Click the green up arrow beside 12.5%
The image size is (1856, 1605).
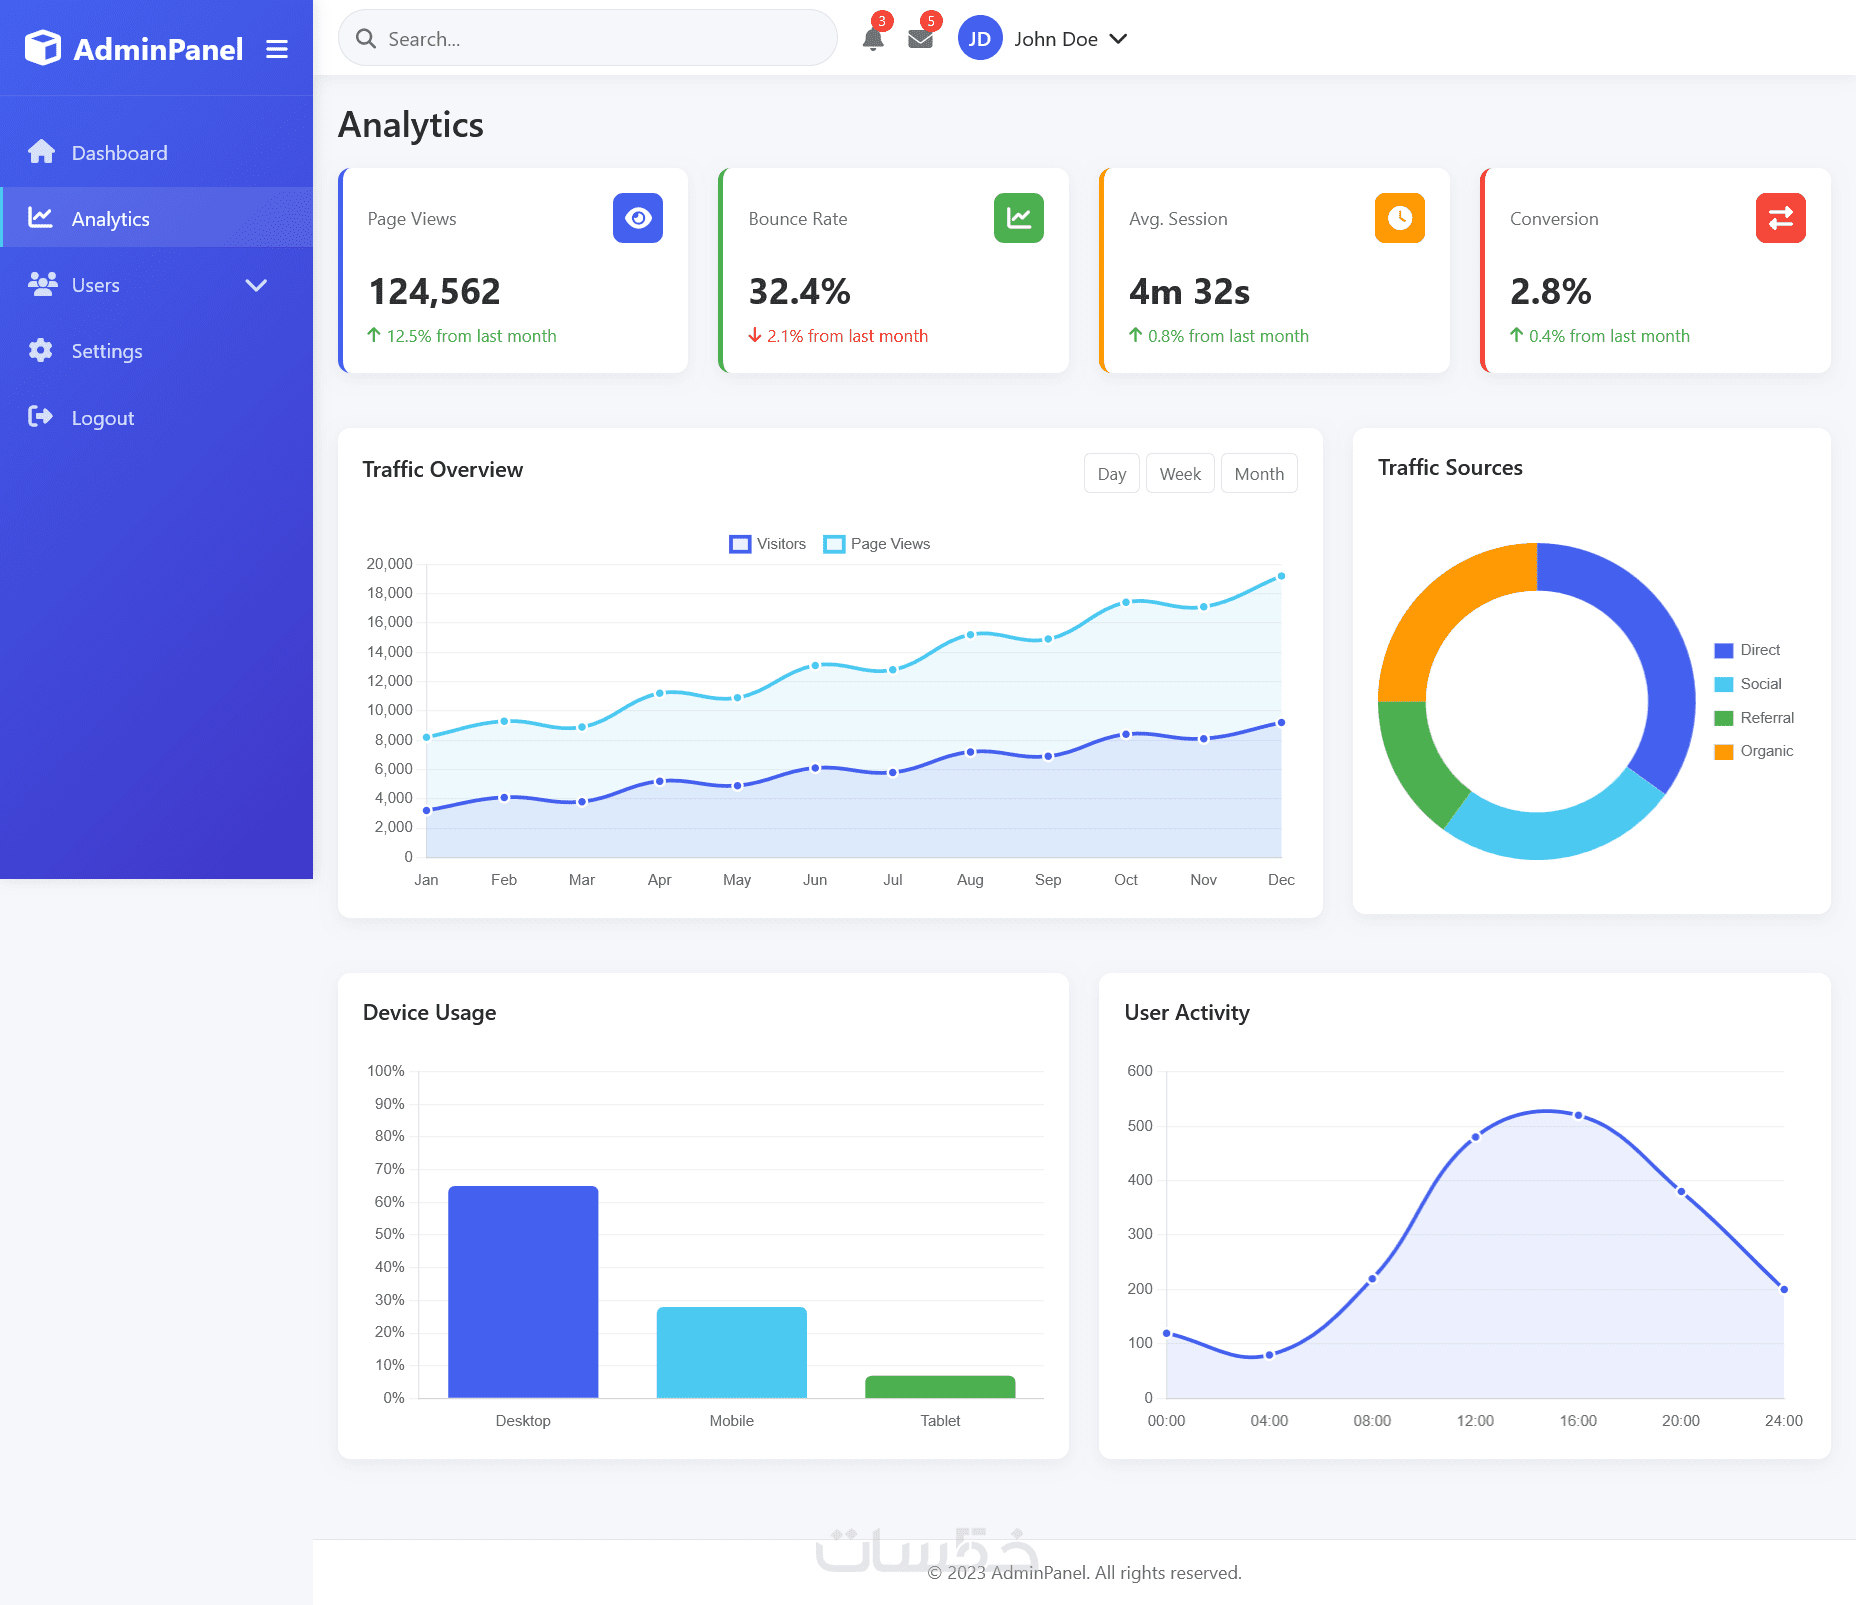(374, 335)
